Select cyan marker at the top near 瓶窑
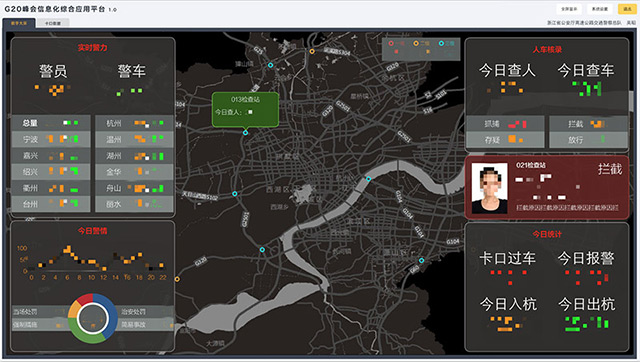Image resolution: width=640 pixels, height=362 pixels. coord(270,65)
